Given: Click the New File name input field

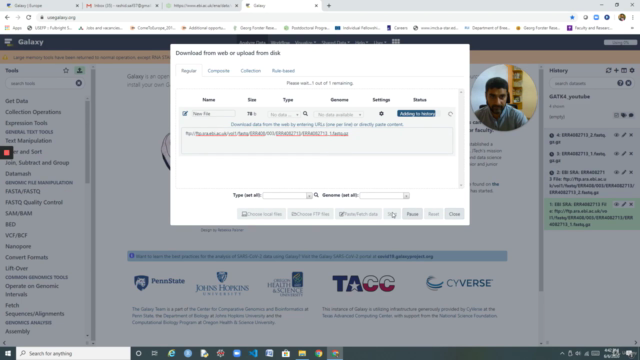Looking at the screenshot, I should (213, 113).
